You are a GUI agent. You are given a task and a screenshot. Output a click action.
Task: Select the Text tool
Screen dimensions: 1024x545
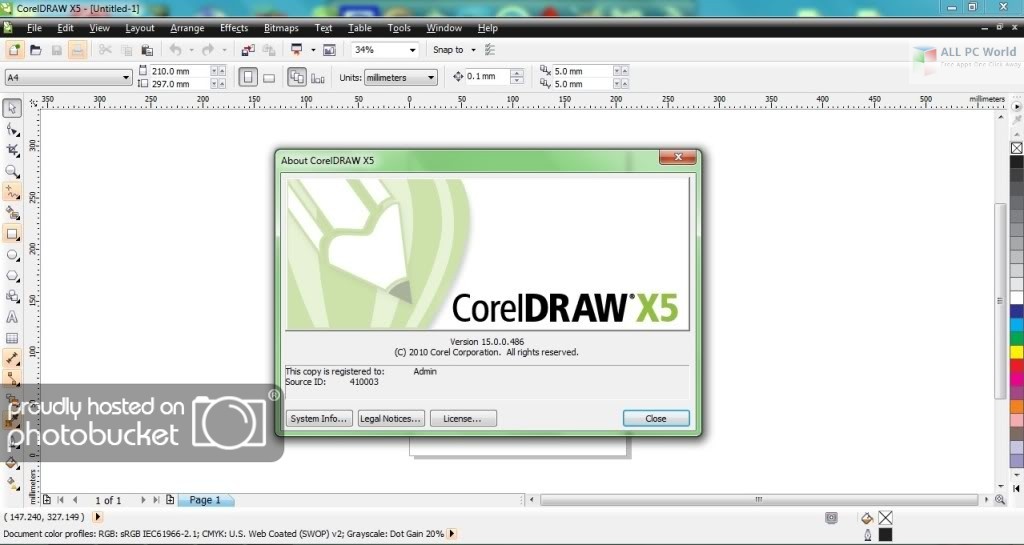[12, 317]
